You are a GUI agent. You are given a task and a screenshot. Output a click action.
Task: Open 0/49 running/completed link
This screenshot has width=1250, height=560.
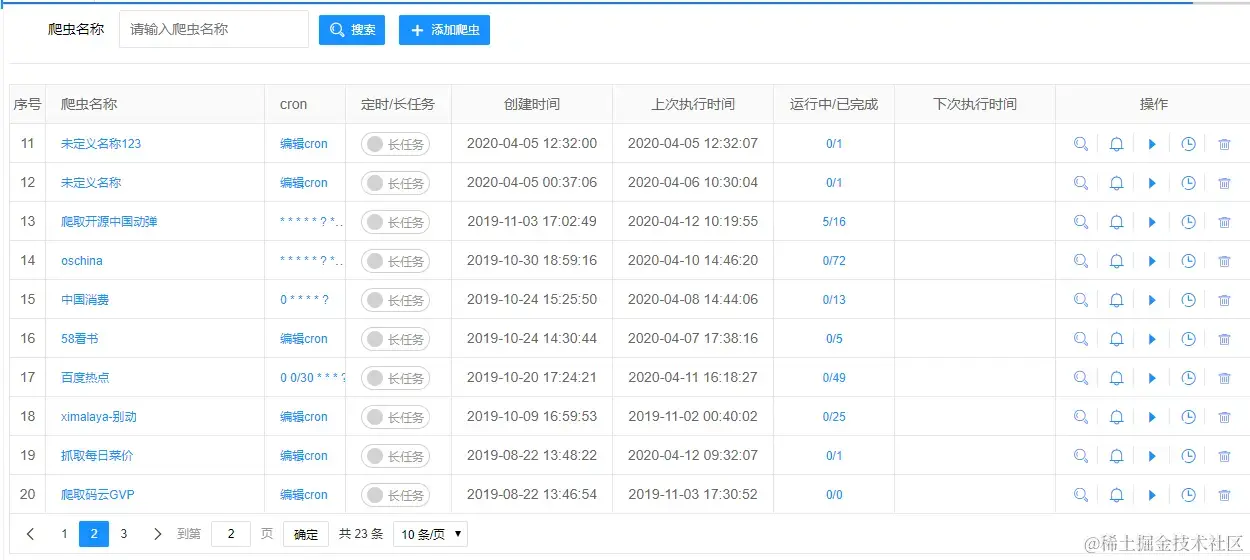coord(834,378)
